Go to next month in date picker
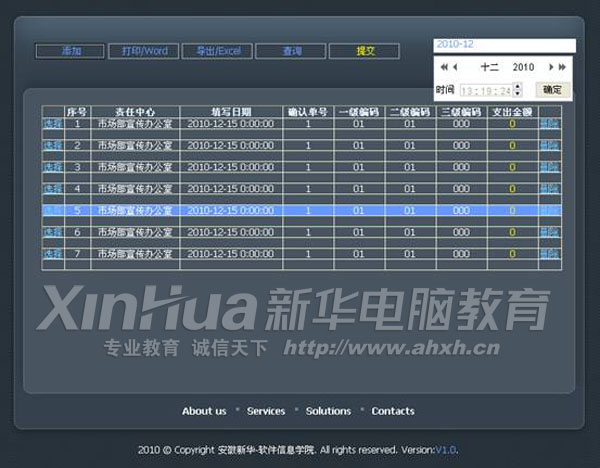Screen dimensions: 600x468 pyautogui.click(x=551, y=67)
